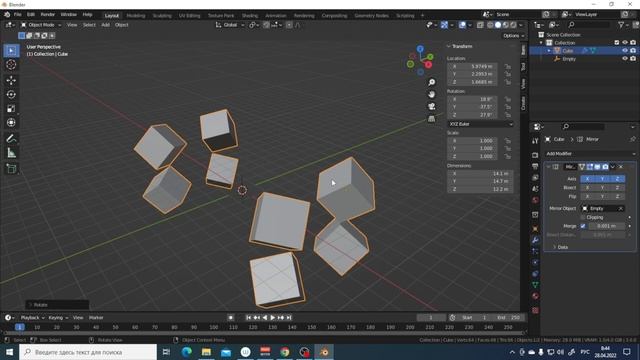Expand the Cube item in outliner
The width and height of the screenshot is (640, 360).
coord(549,51)
